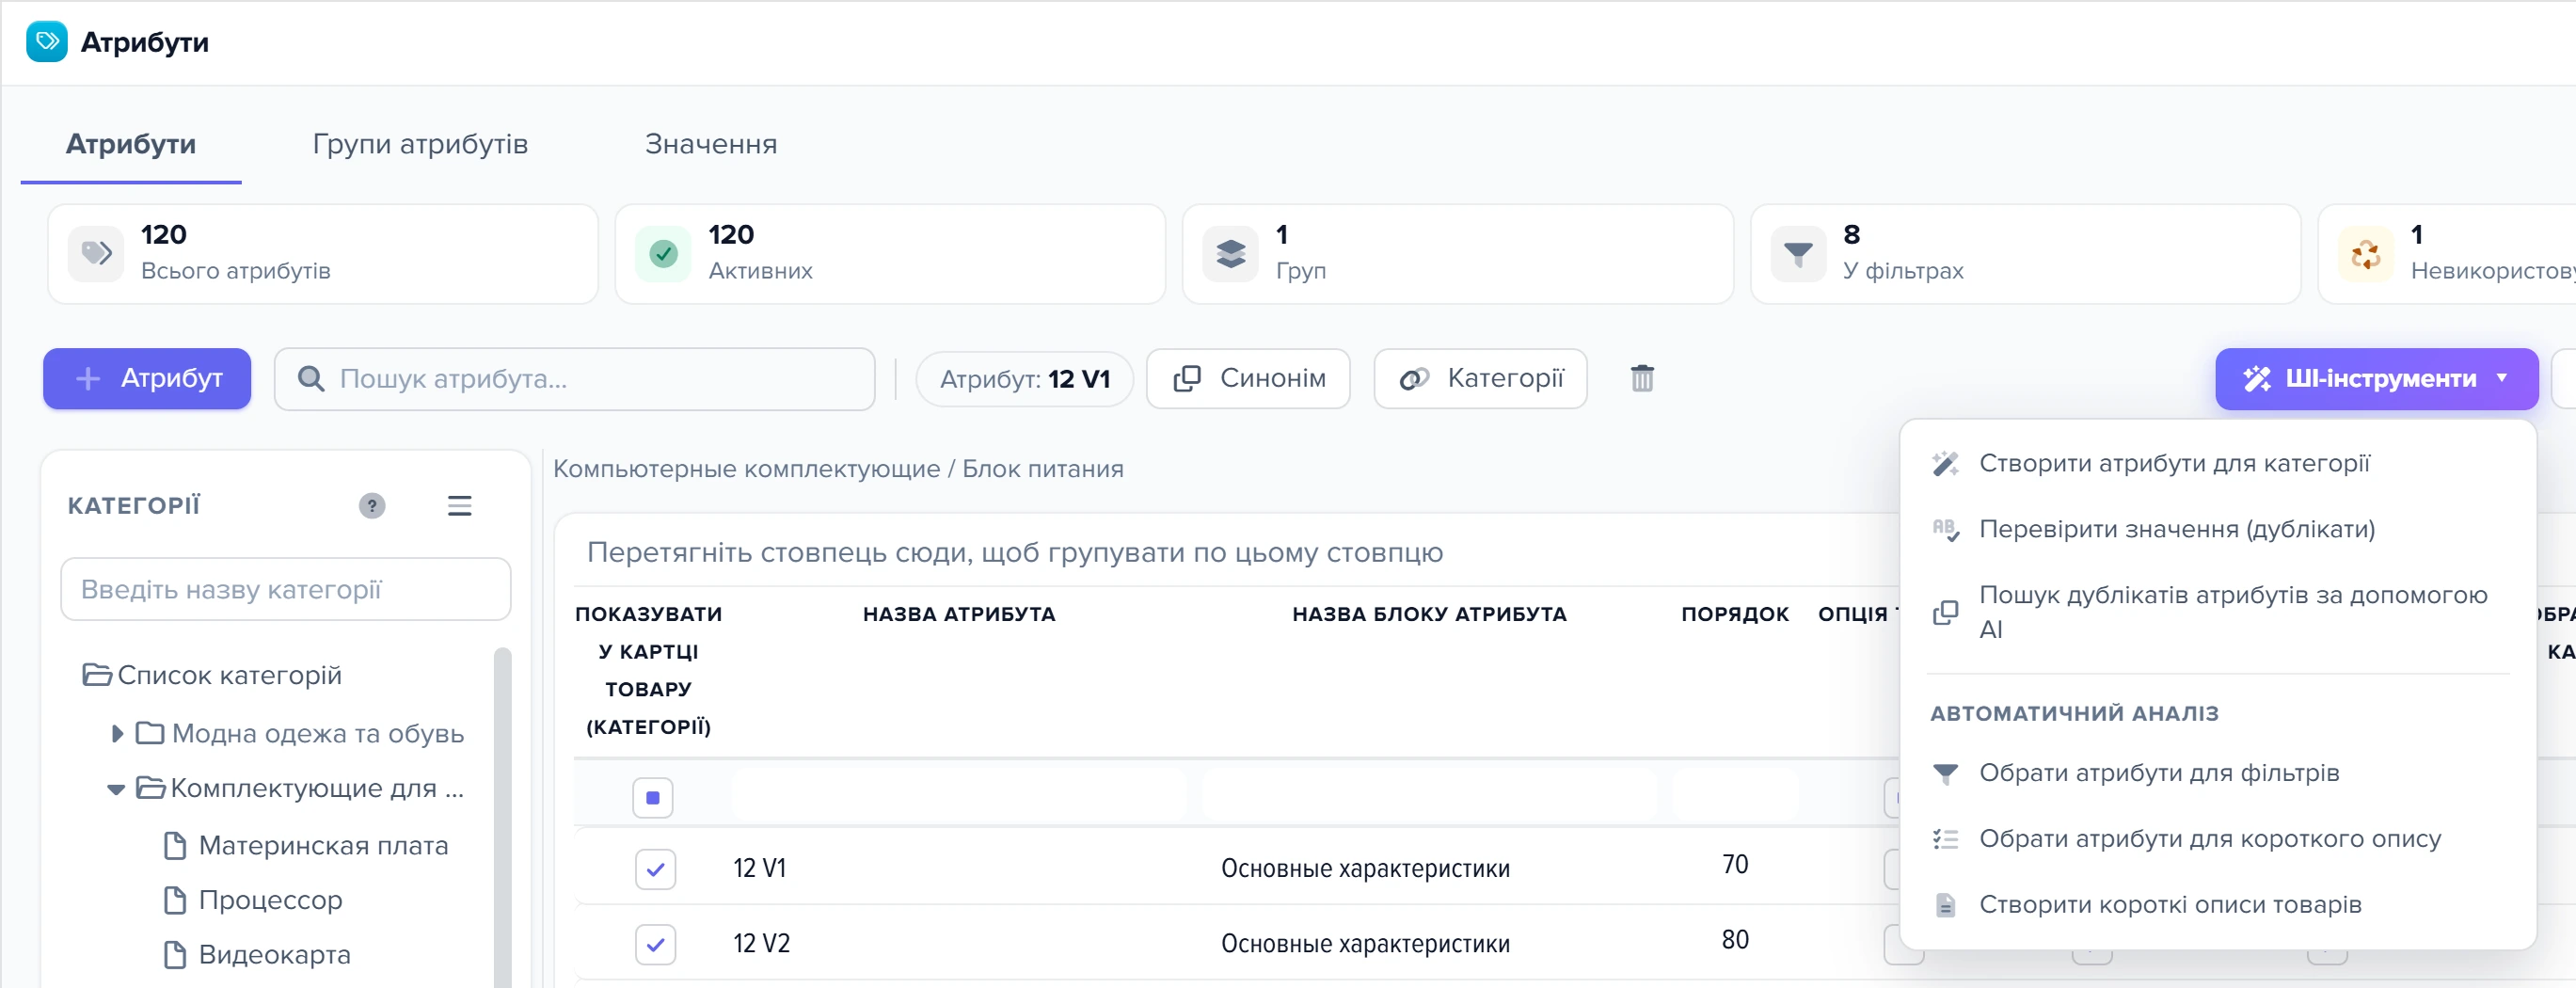2576x988 pixels.
Task: Switch to the Значення tab
Action: coord(711,144)
